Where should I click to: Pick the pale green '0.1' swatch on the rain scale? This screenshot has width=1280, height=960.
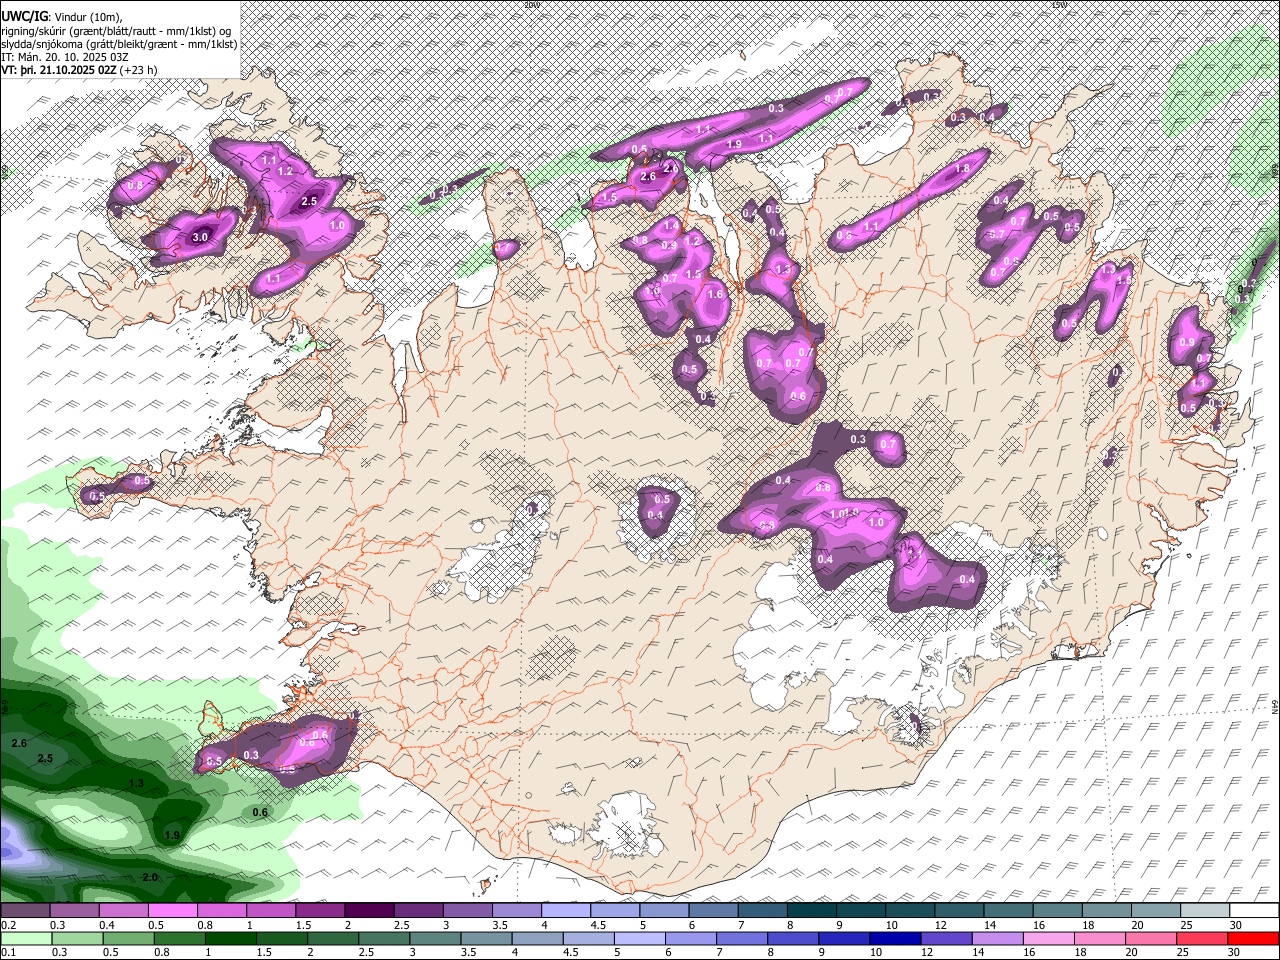[25, 938]
